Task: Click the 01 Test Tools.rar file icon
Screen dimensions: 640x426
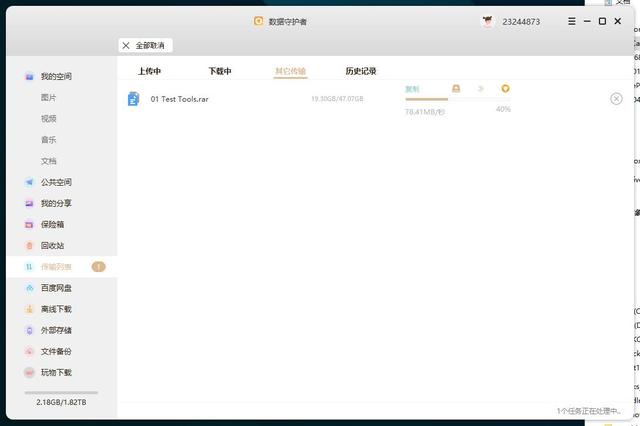Action: coord(133,99)
